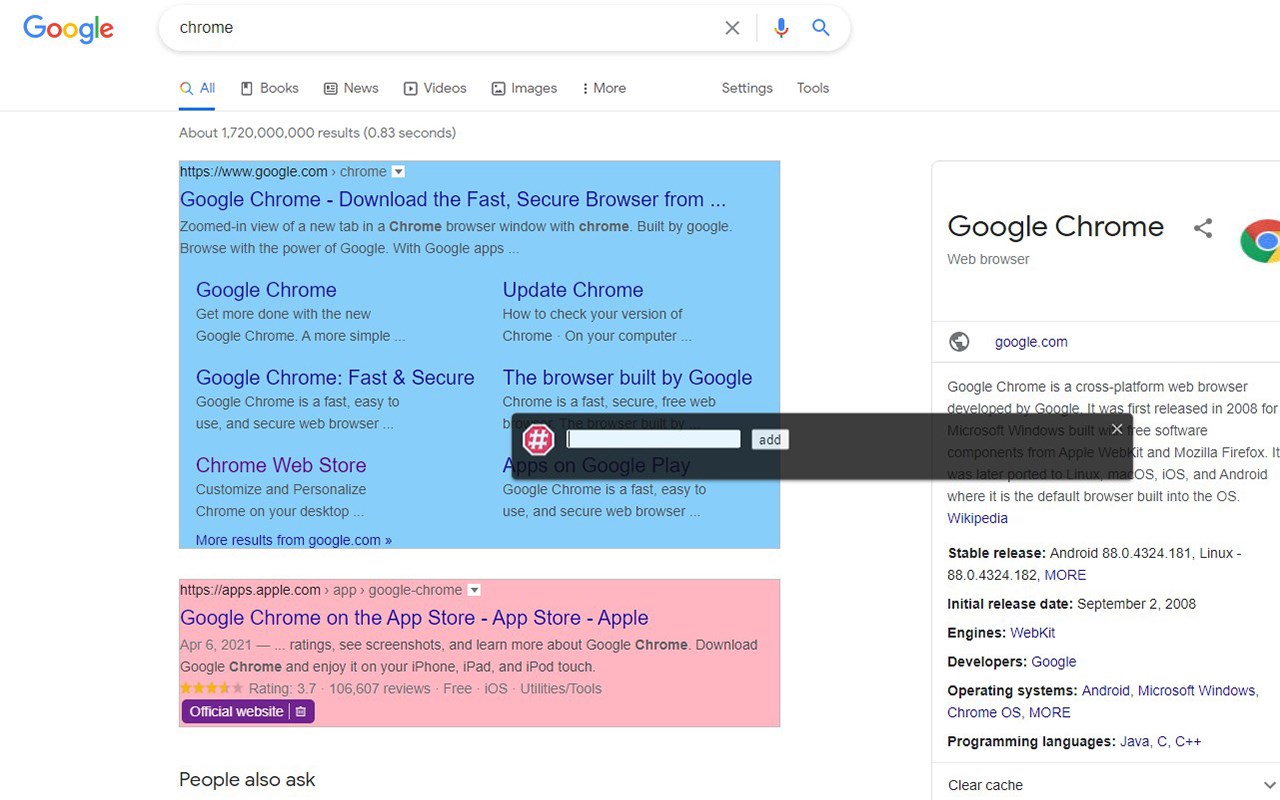
Task: Click the blue magnifier search icon
Action: tap(821, 28)
